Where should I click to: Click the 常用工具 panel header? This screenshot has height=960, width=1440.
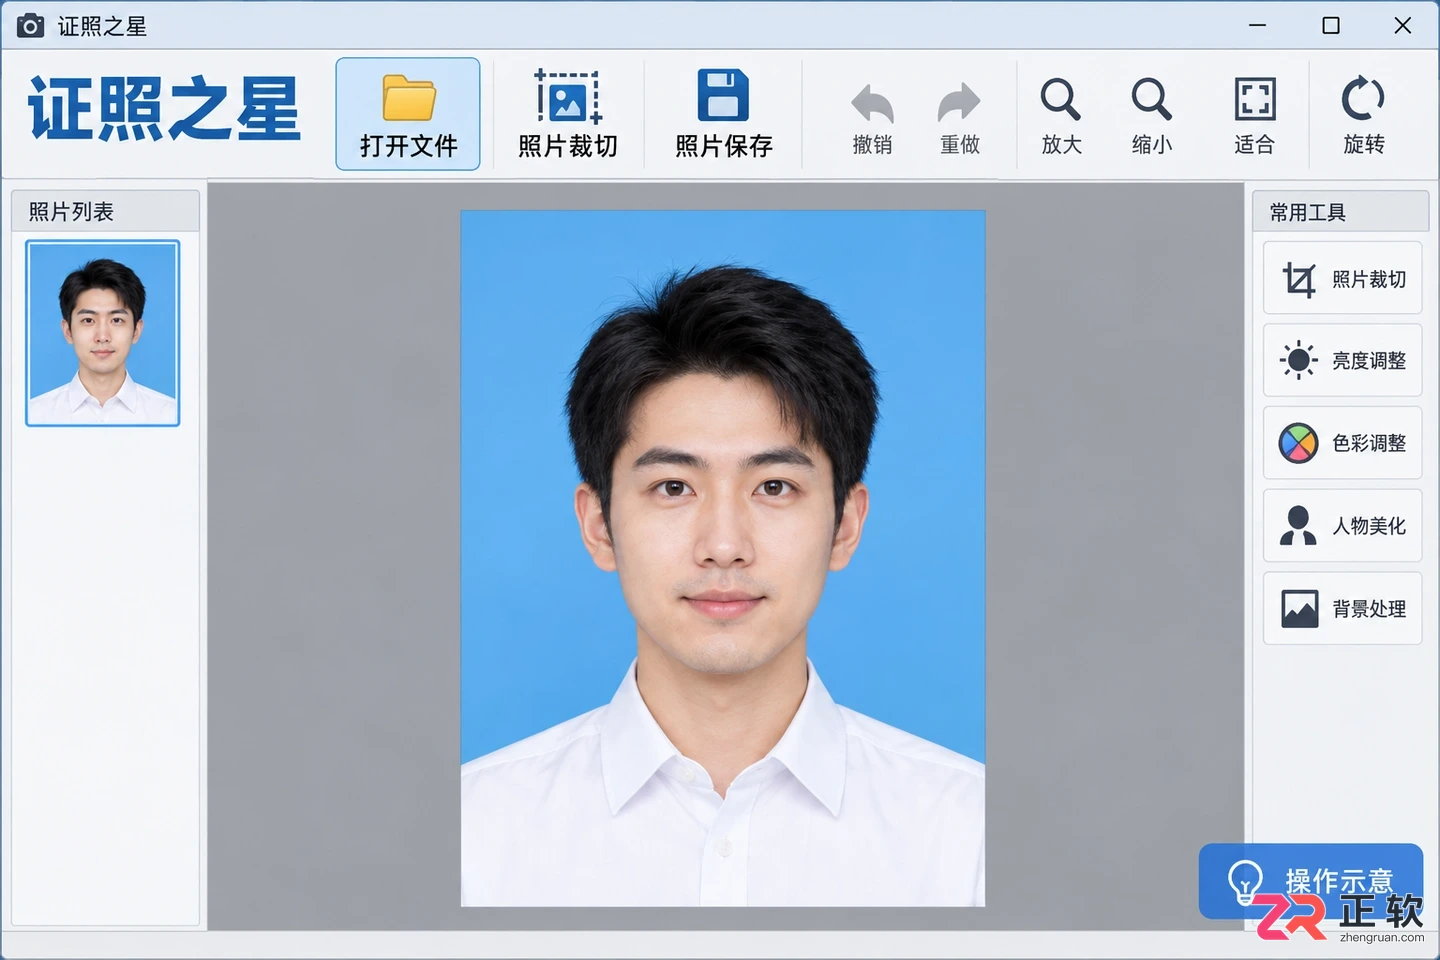pos(1340,211)
